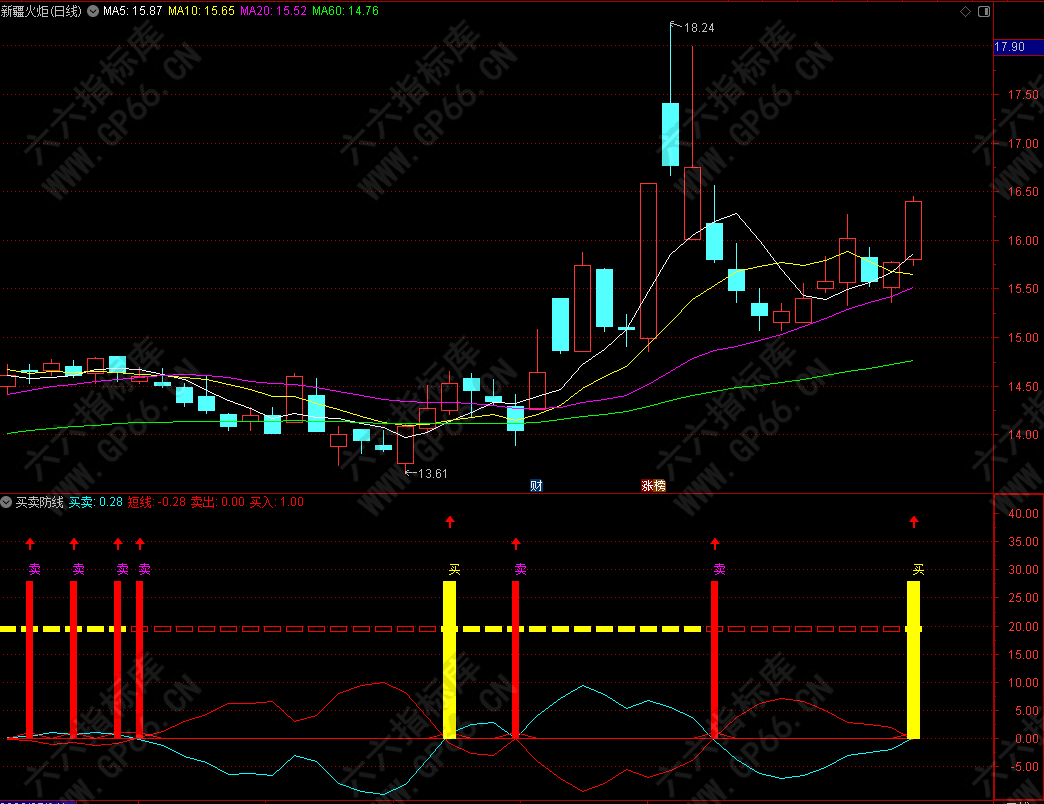This screenshot has height=804, width=1044.
Task: Click the 卖出: 0.00 value
Action: click(x=218, y=502)
